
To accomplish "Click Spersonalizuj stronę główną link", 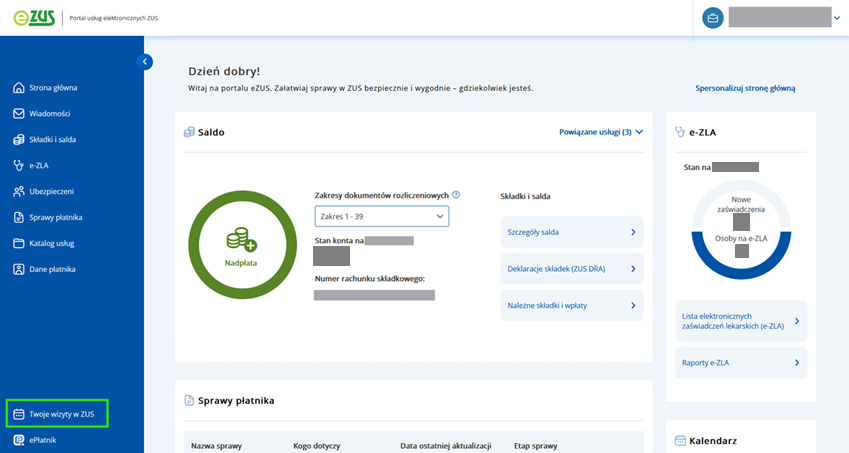I will point(745,88).
